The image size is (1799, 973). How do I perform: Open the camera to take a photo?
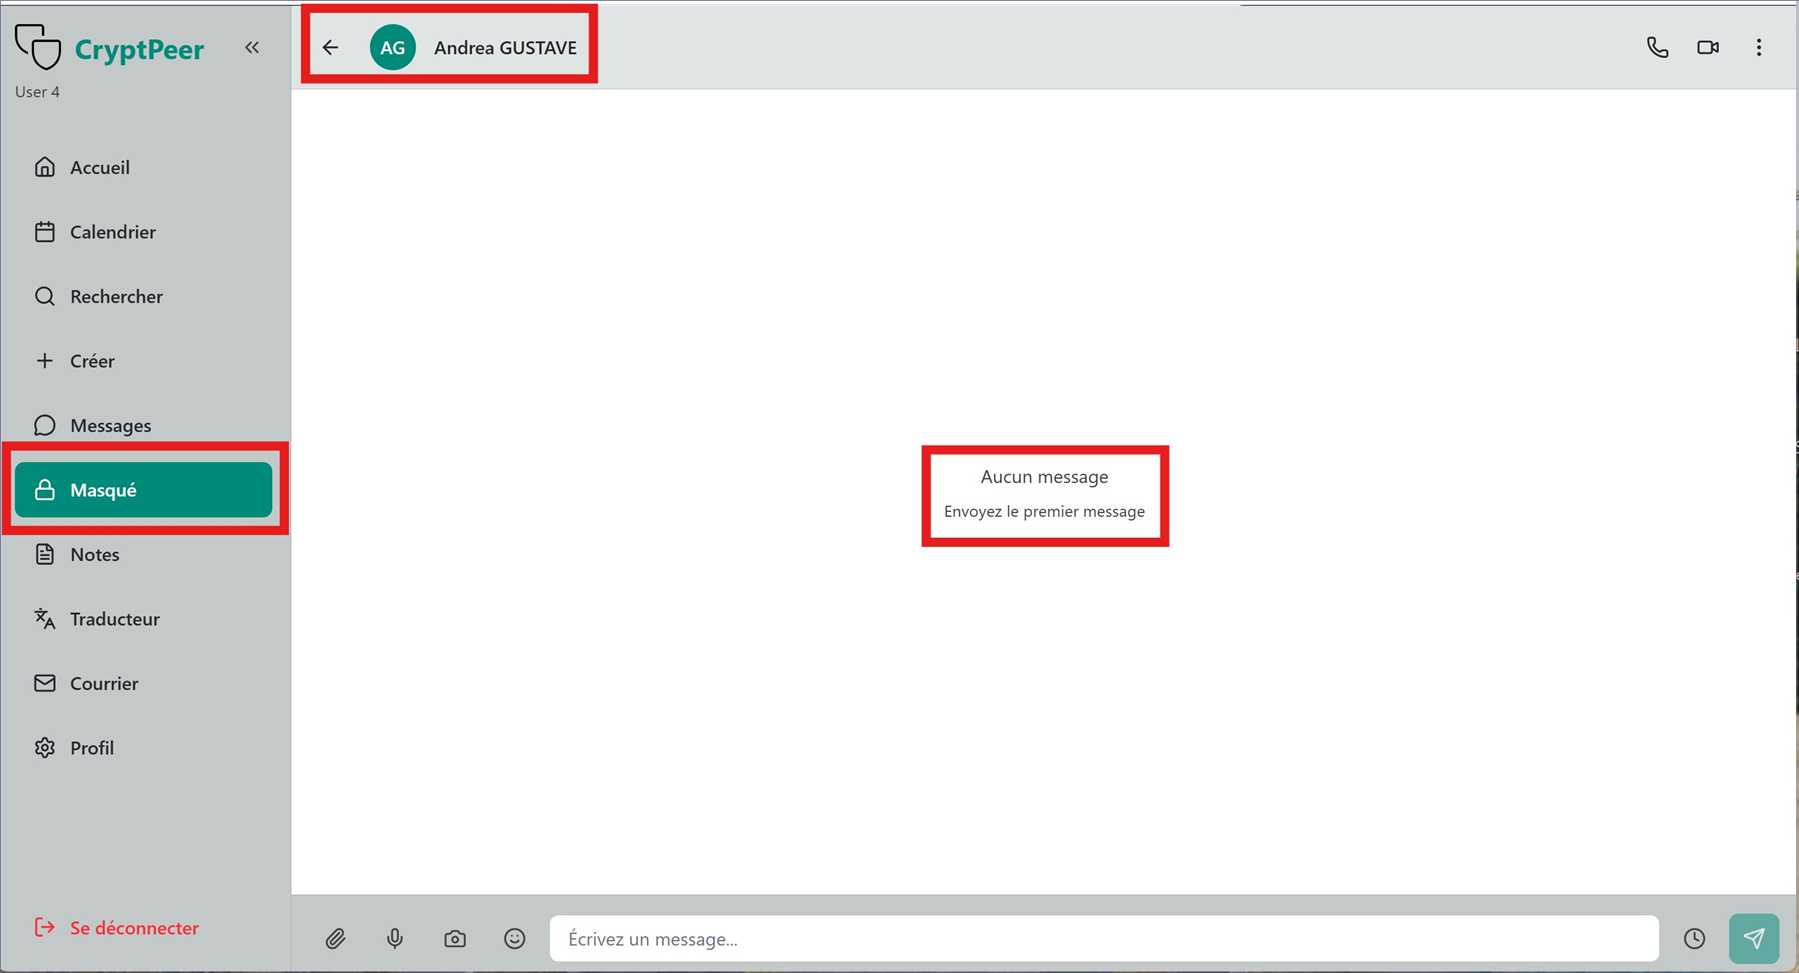coord(455,938)
